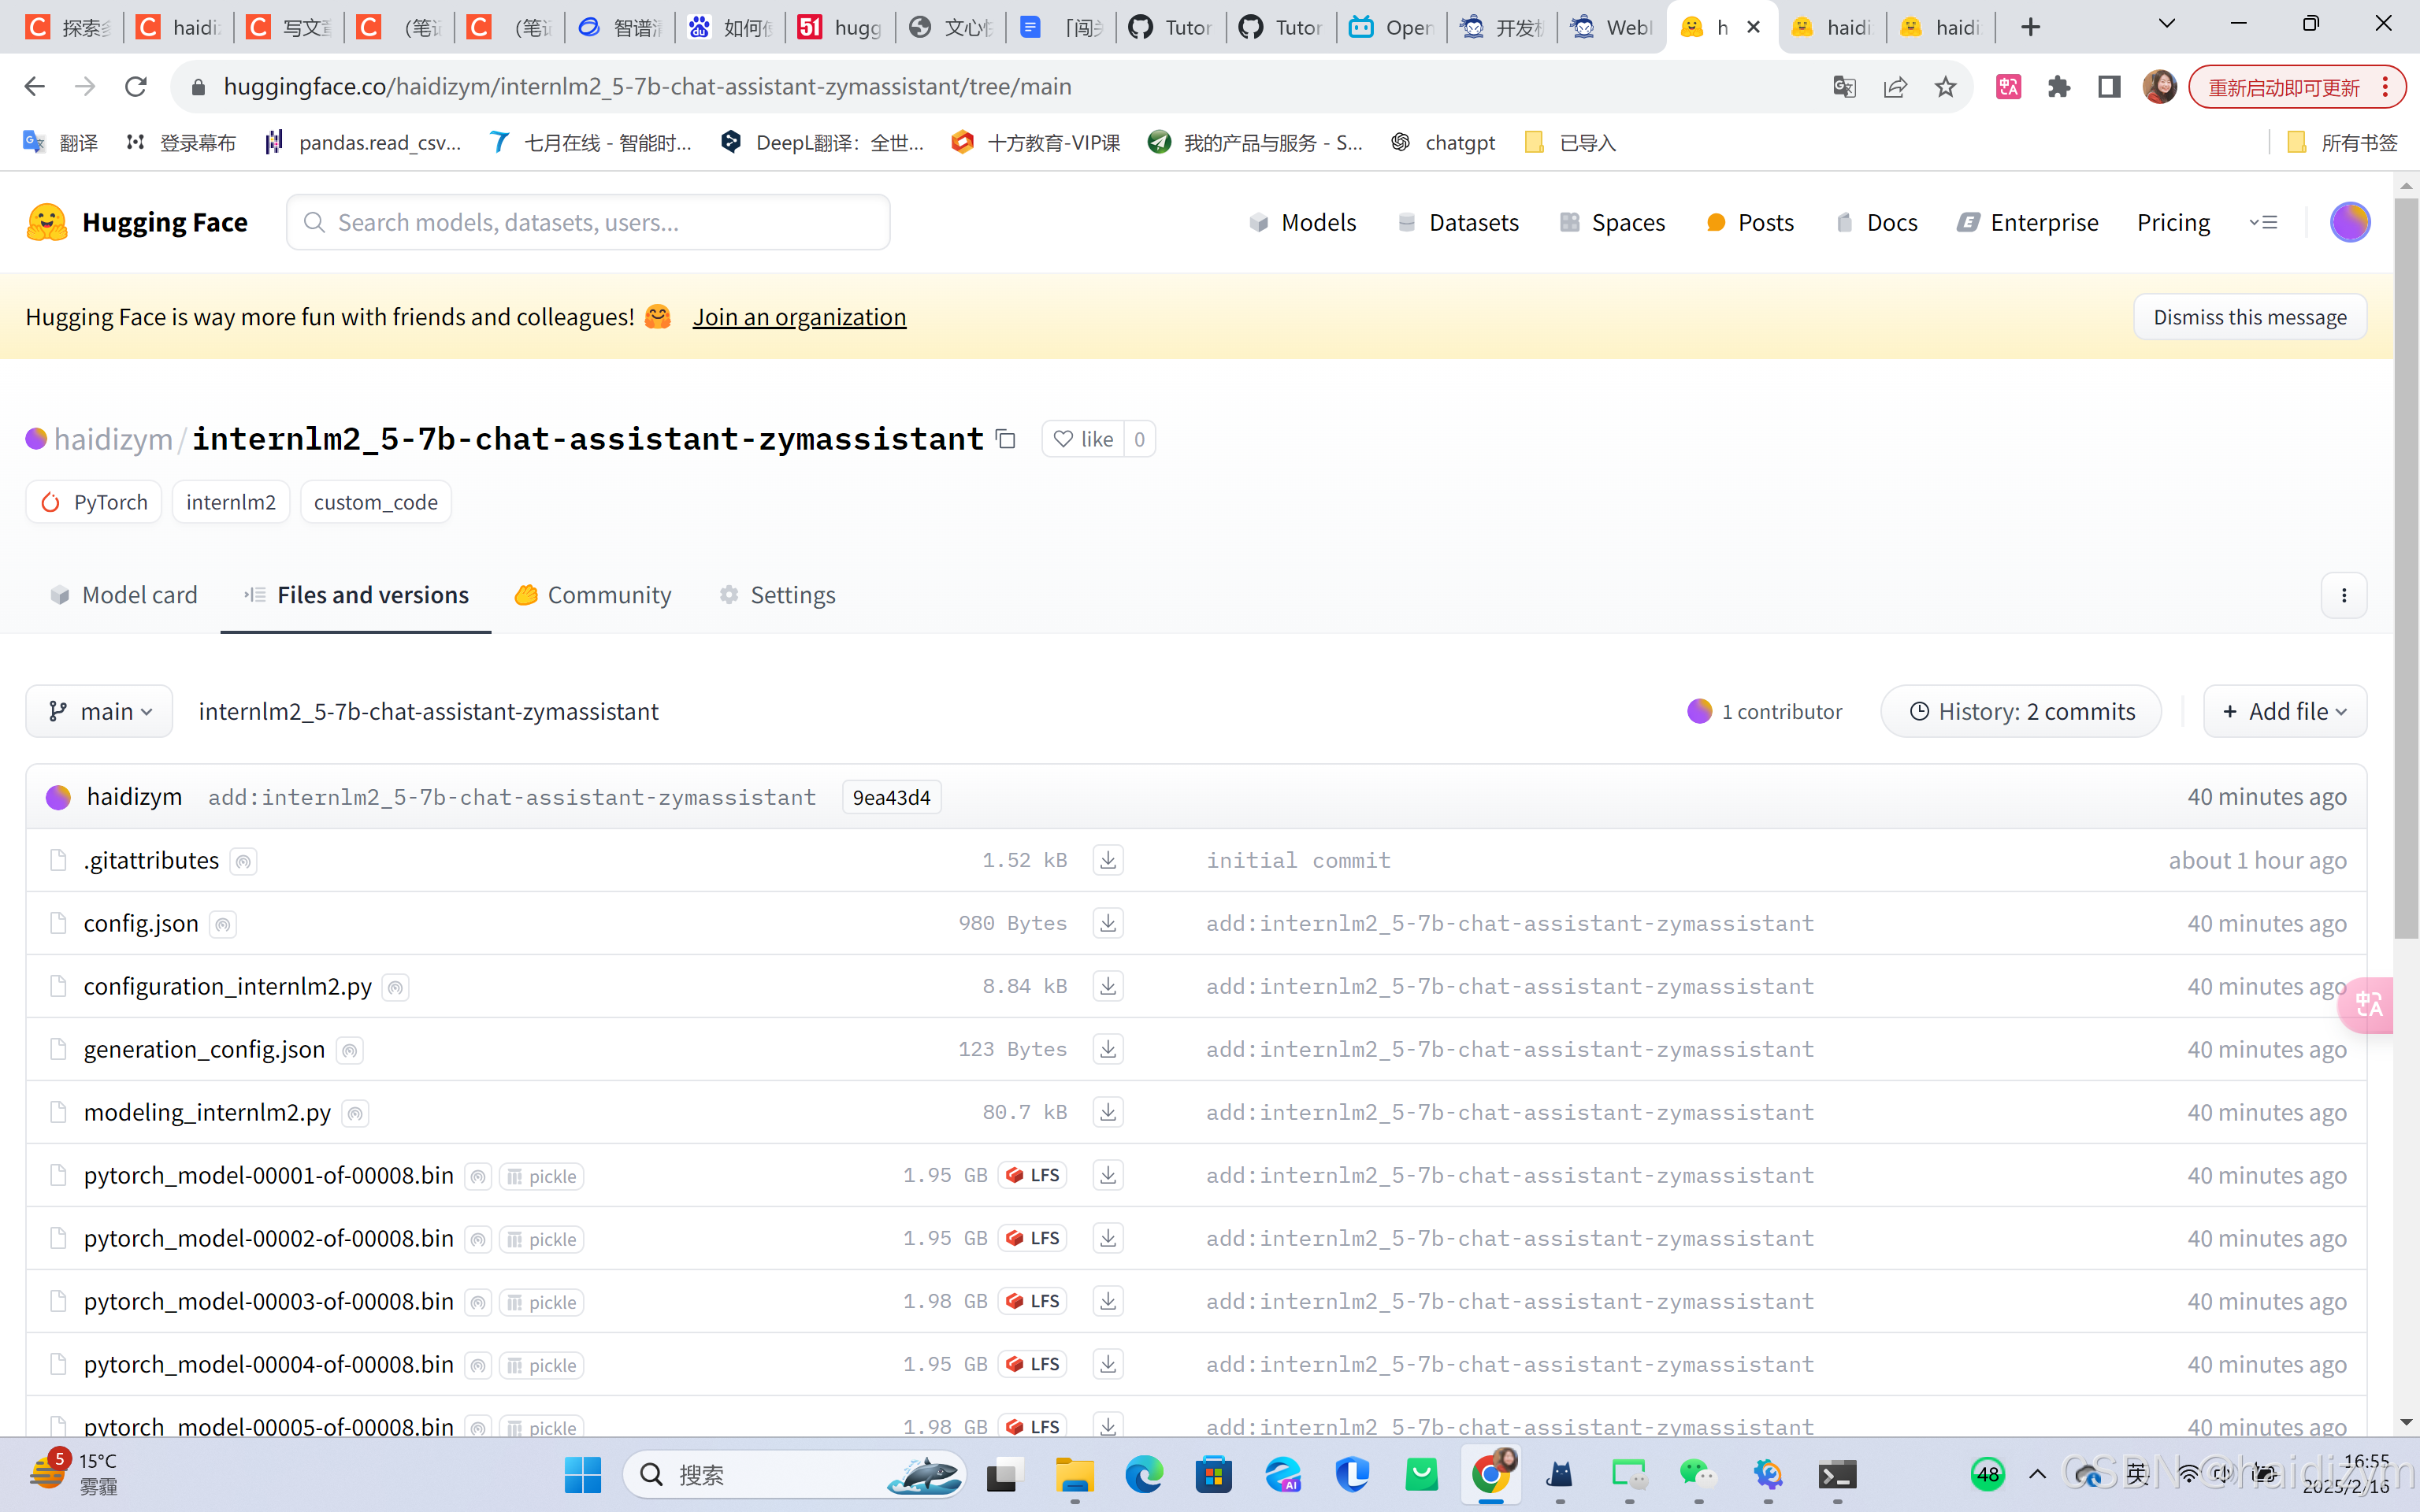Dismiss this message banner
Screen dimensions: 2420x1512
click(x=2250, y=317)
